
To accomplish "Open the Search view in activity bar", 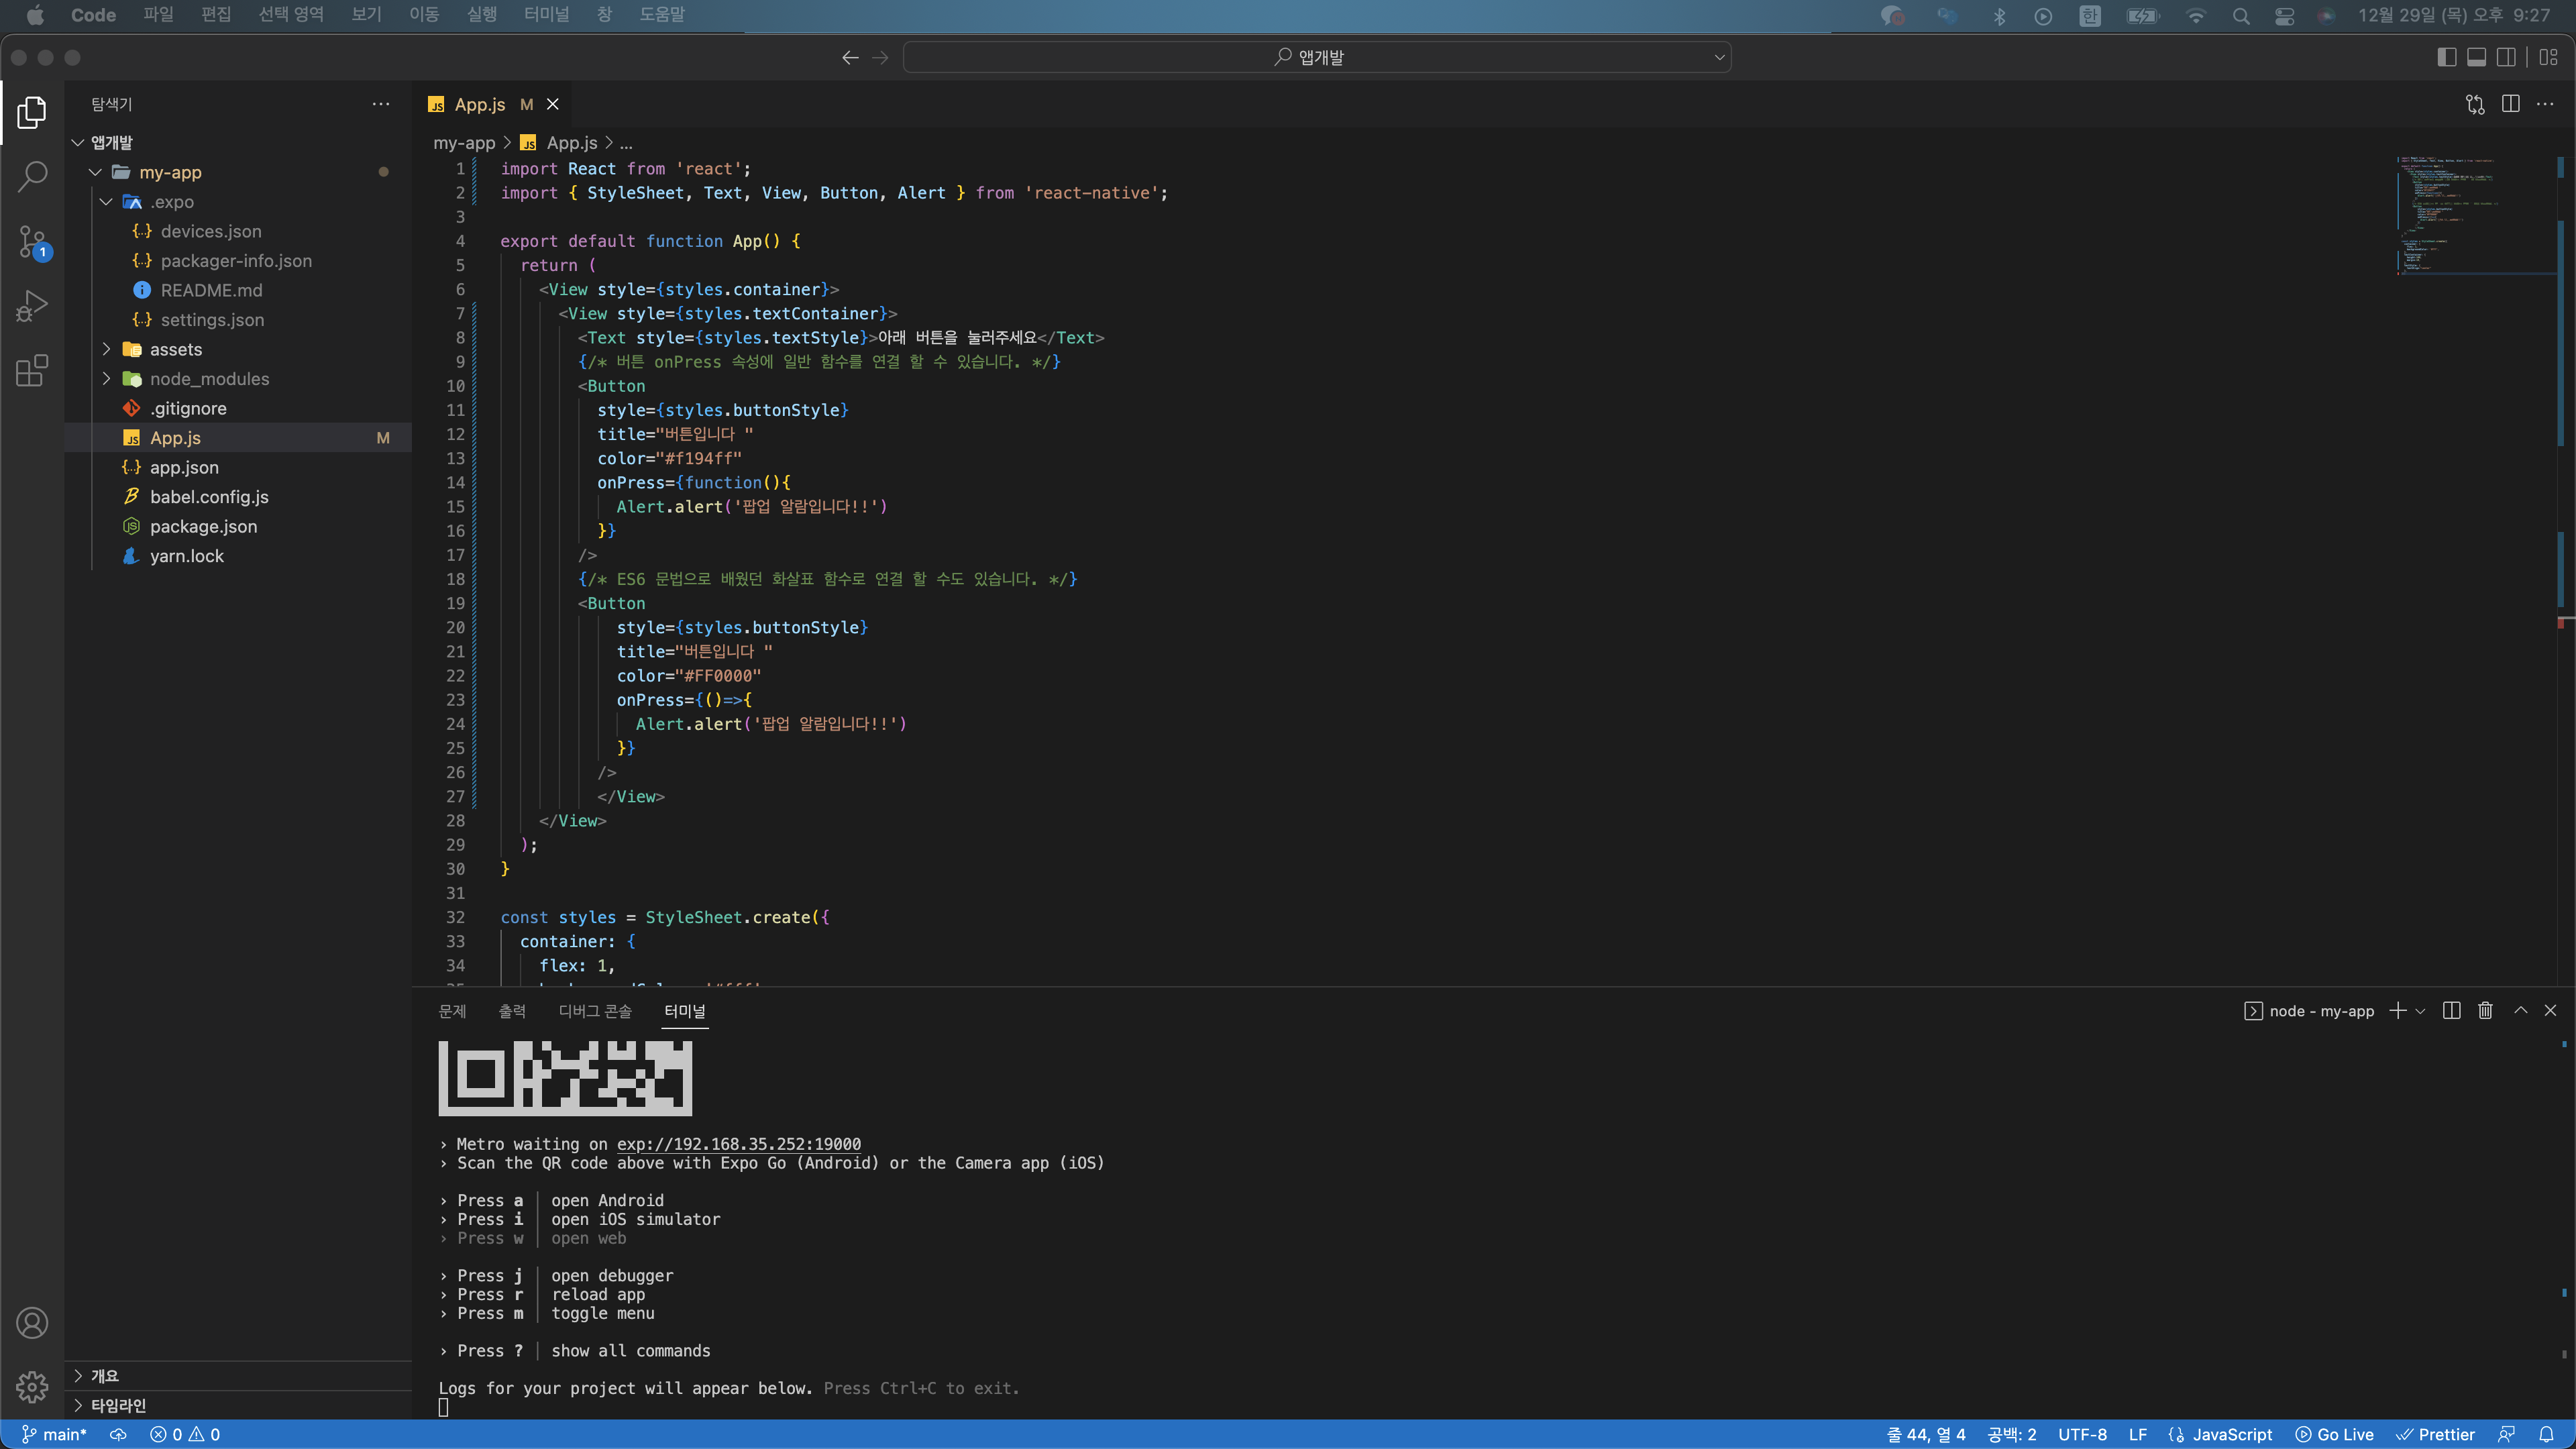I will pyautogui.click(x=32, y=177).
